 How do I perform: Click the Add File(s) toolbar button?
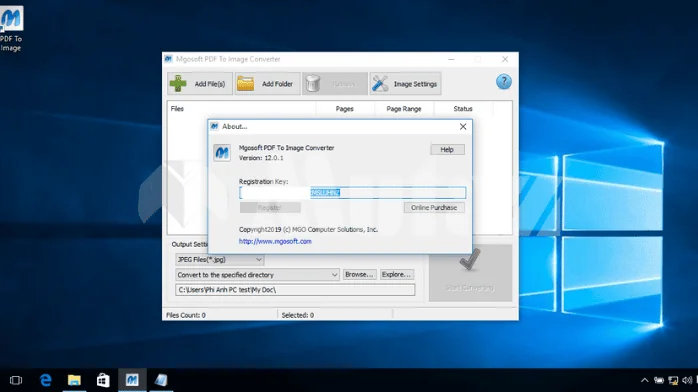[200, 84]
